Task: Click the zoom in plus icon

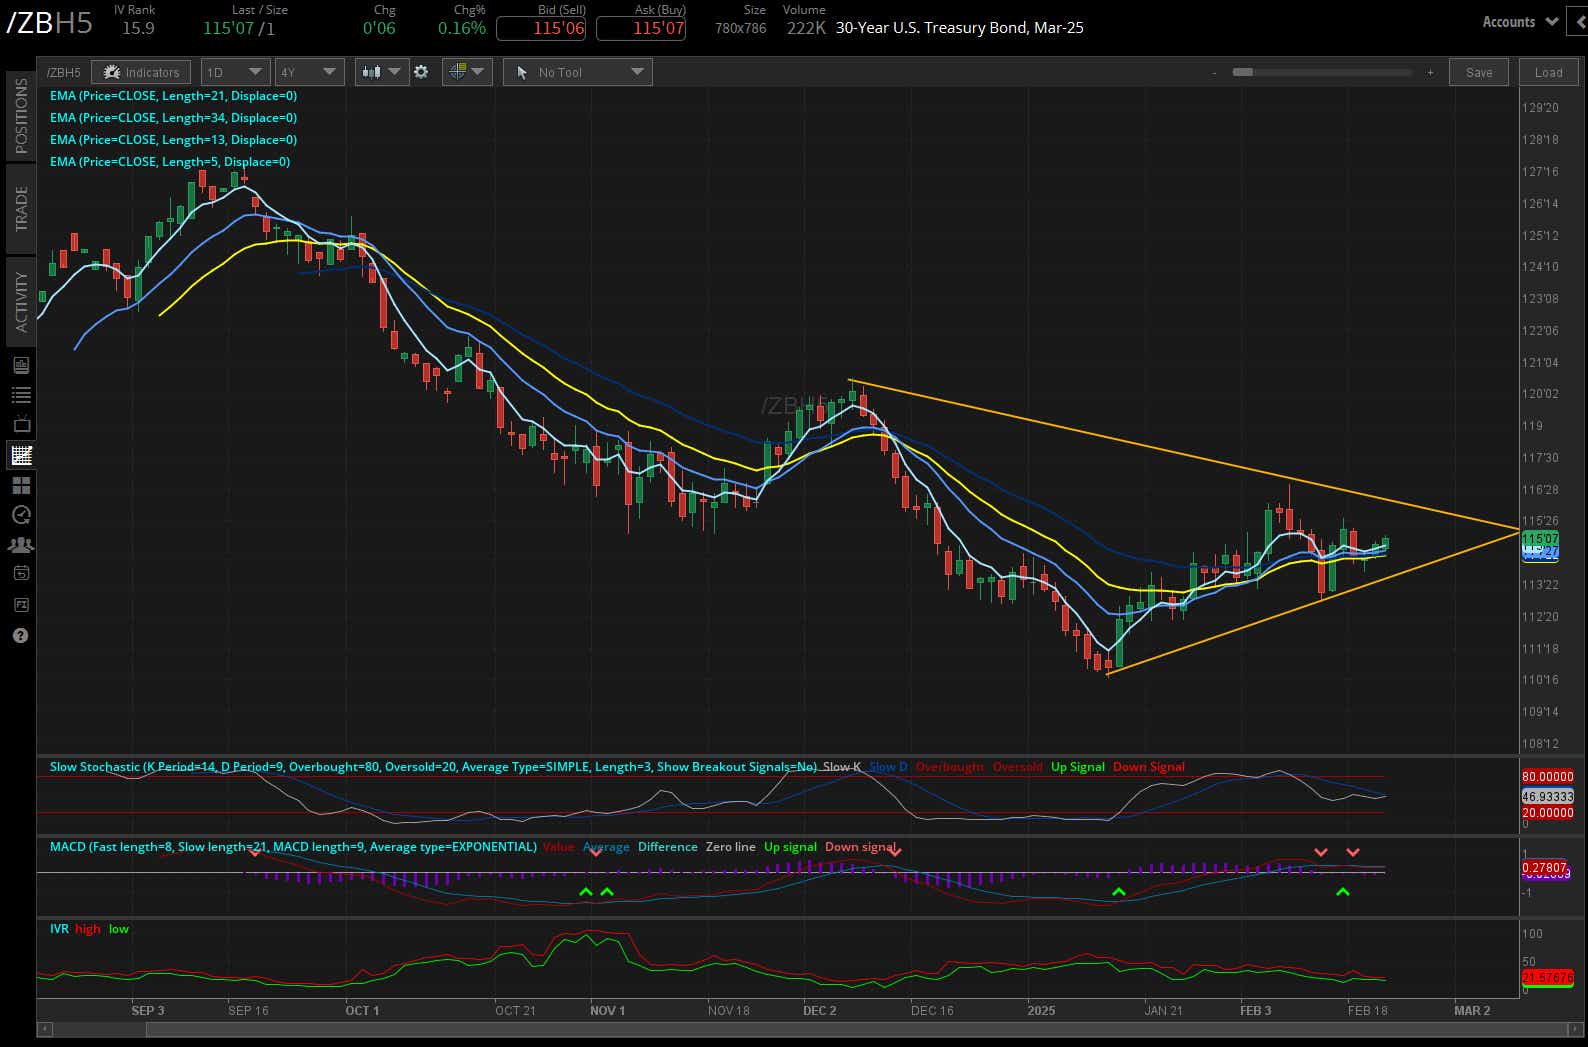Action: [1430, 72]
